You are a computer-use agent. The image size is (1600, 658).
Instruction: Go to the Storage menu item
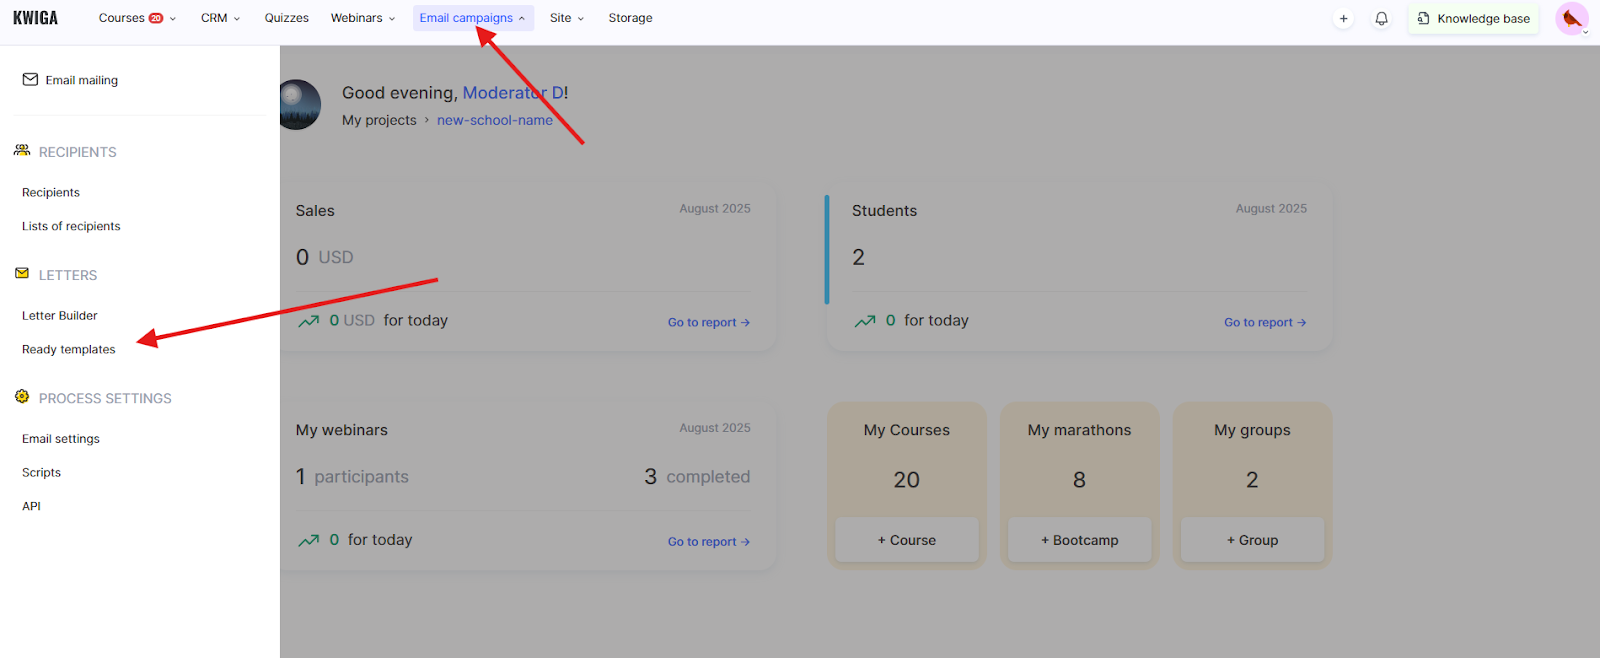pos(630,18)
